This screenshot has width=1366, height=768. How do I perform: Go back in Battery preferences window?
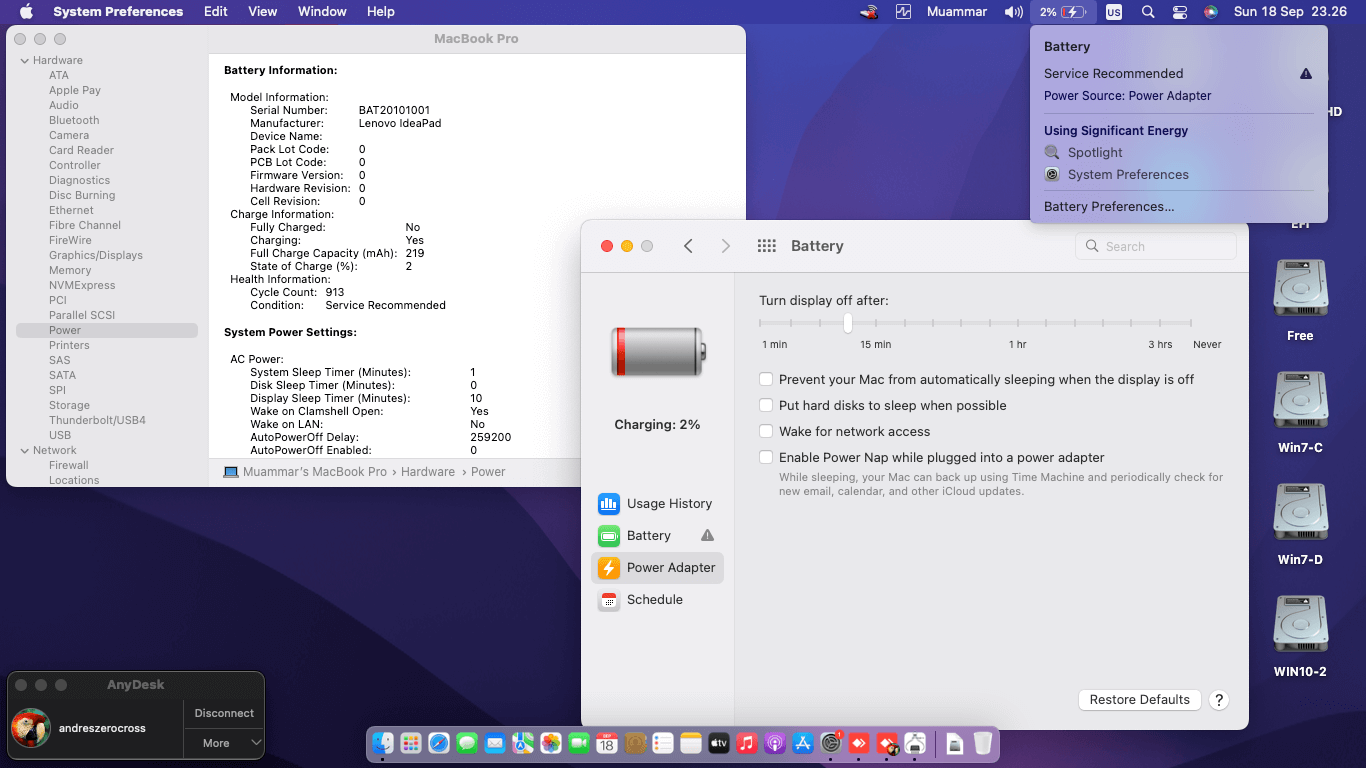pyautogui.click(x=688, y=246)
